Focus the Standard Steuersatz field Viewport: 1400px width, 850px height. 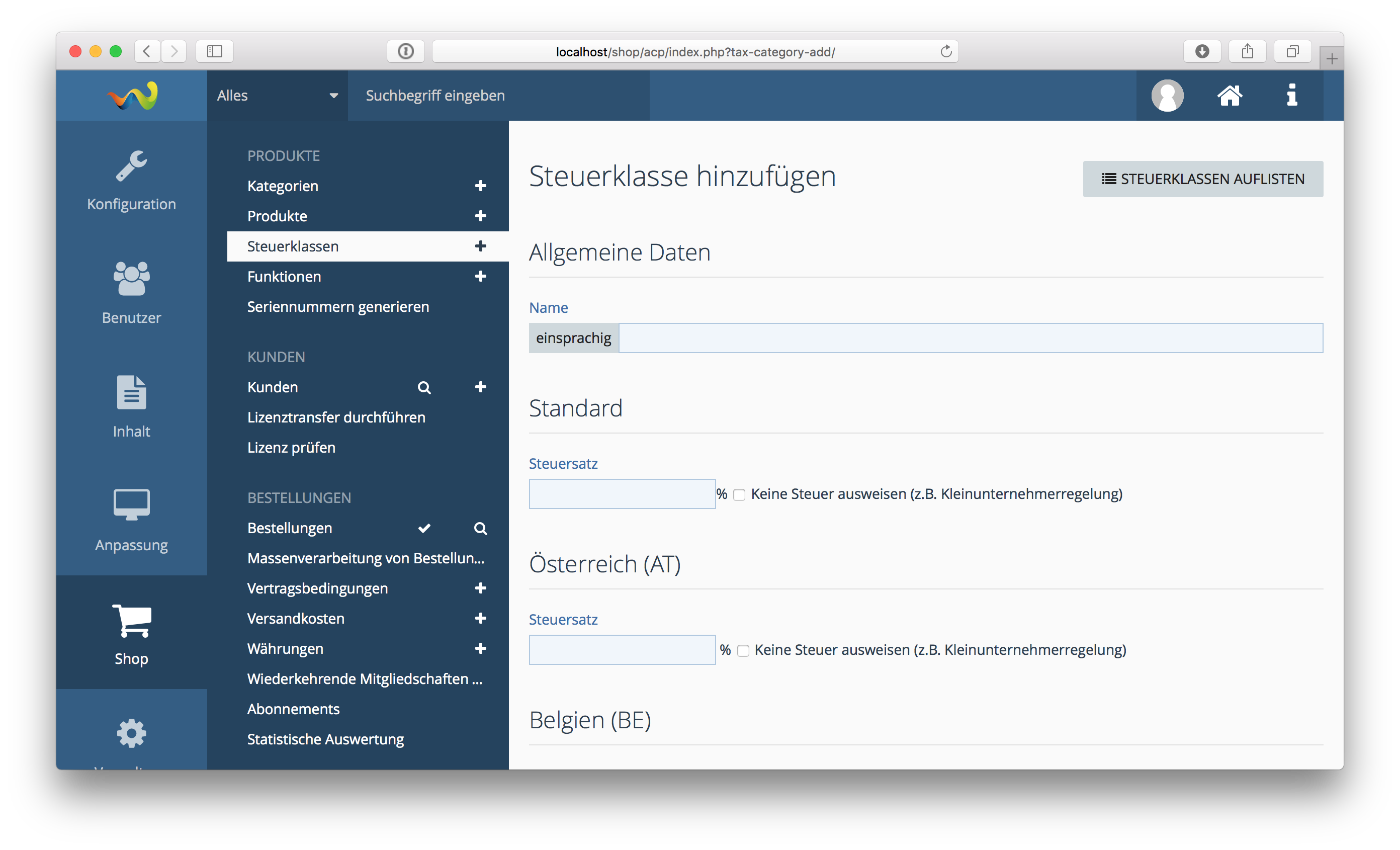tap(621, 494)
